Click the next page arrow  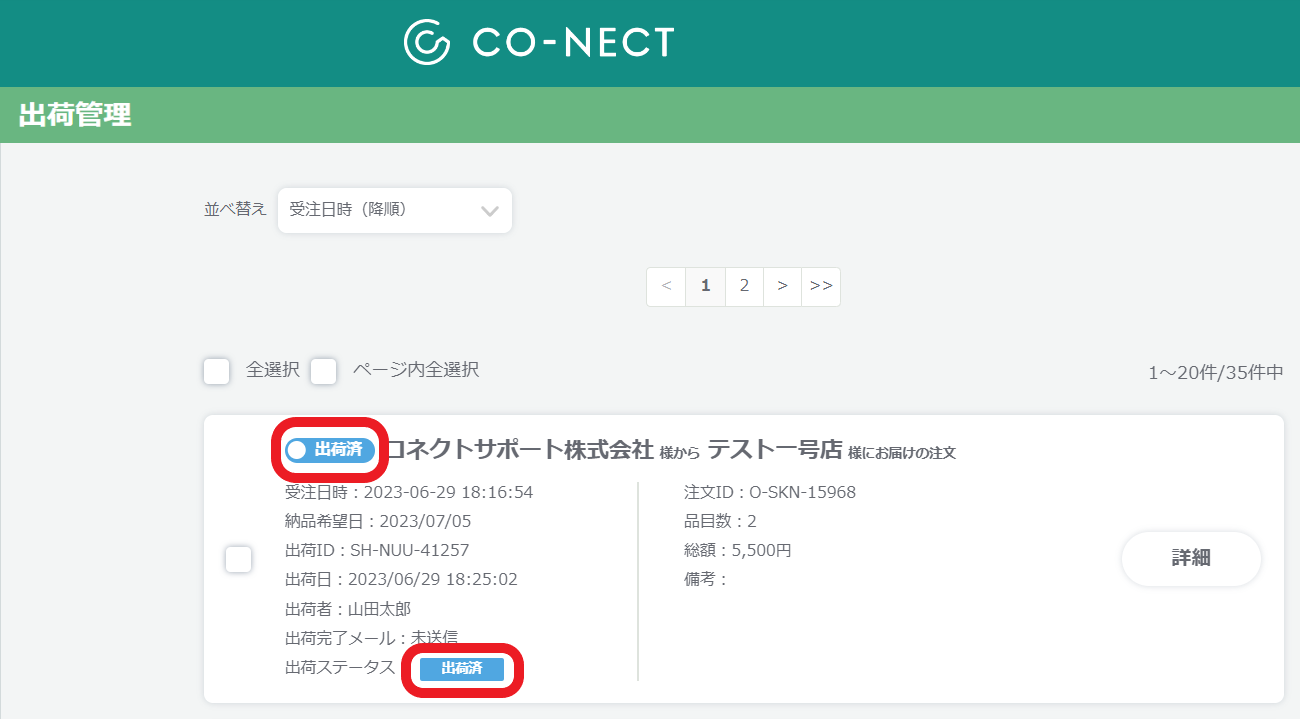coord(782,286)
